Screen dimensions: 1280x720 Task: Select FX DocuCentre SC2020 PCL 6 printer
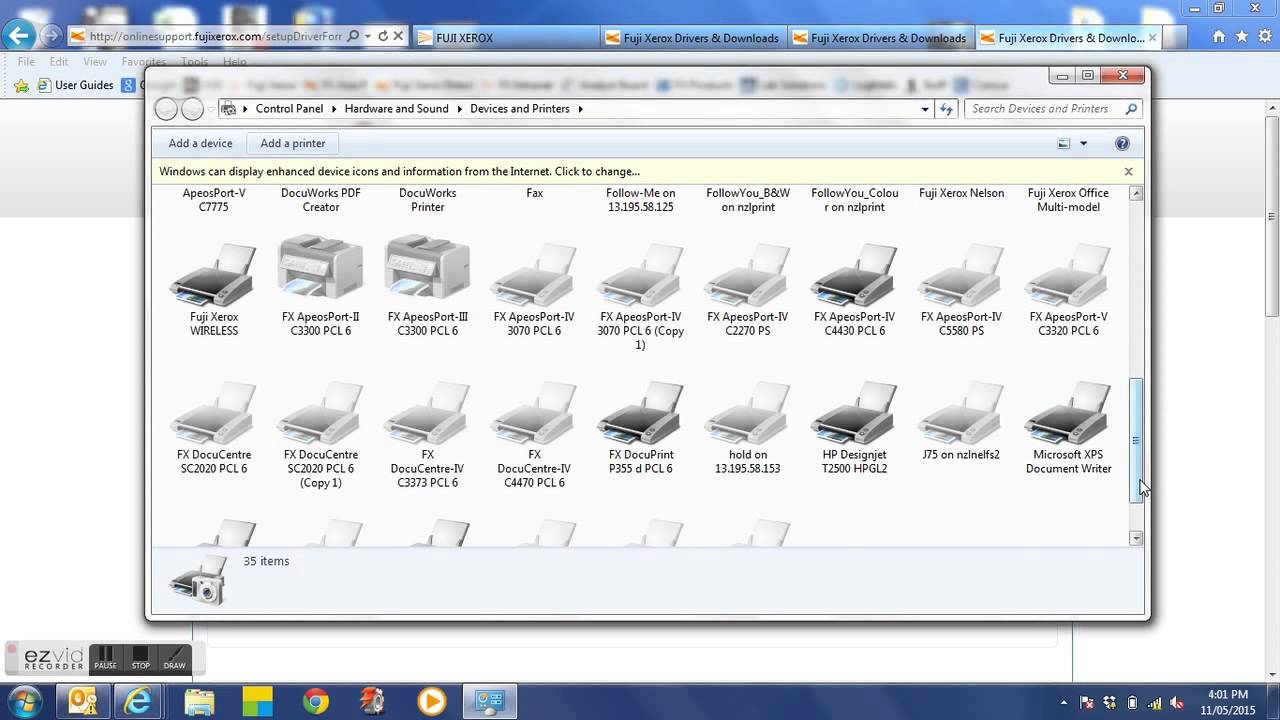pos(213,427)
